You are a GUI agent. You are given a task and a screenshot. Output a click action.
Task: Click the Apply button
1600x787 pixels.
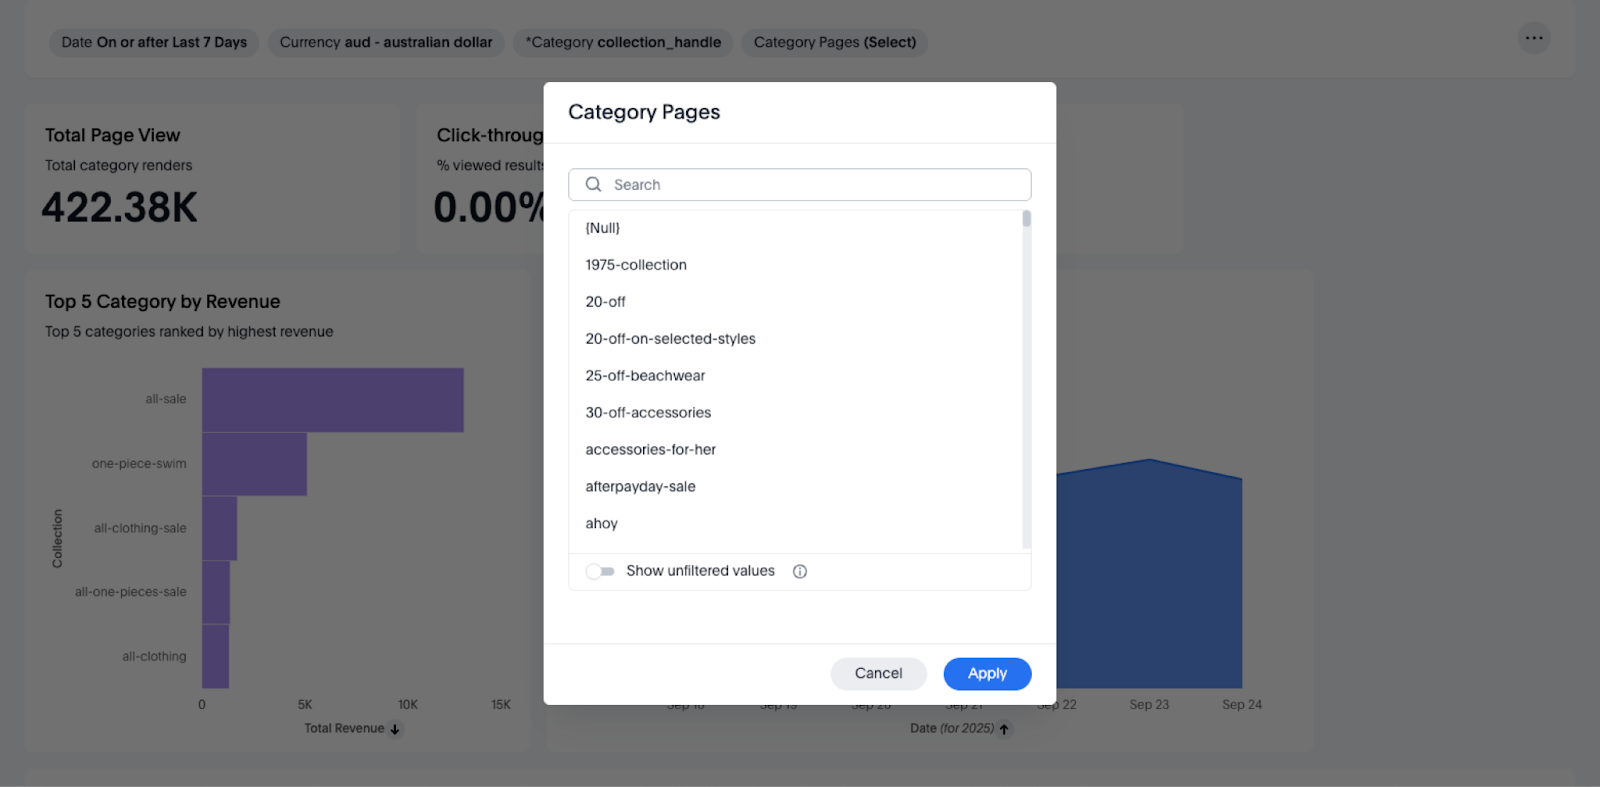(x=986, y=674)
